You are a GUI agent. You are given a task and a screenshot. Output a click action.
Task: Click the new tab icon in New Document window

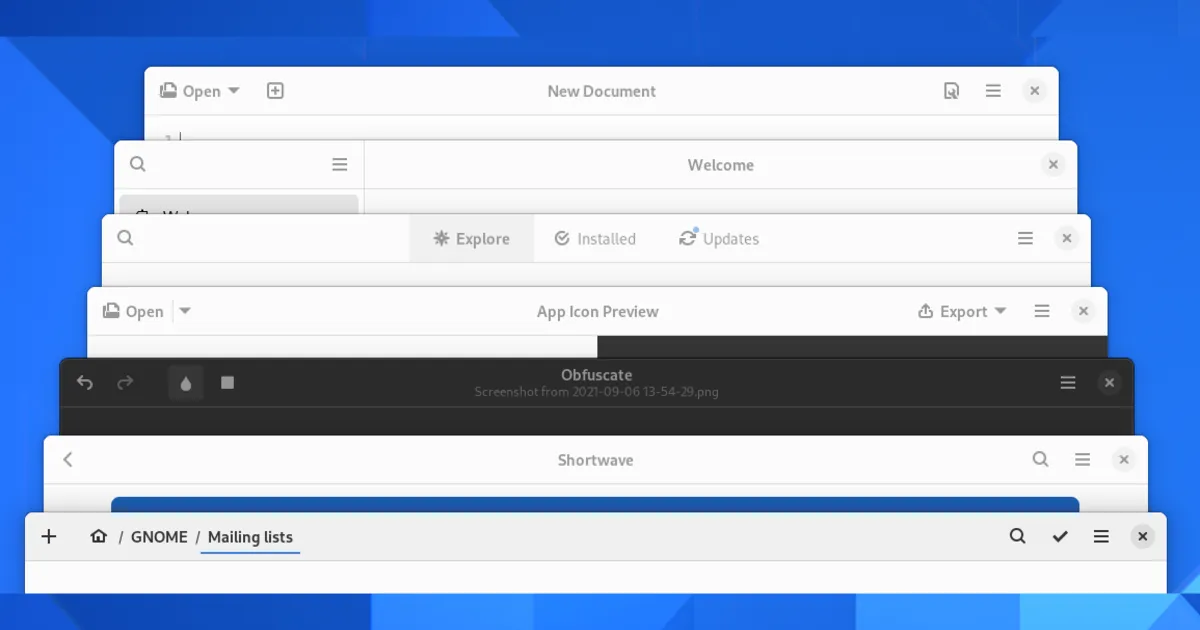275,91
